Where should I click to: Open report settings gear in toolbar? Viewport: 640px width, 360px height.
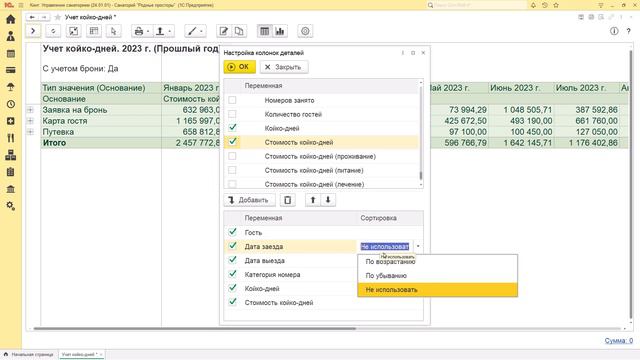[x=305, y=31]
